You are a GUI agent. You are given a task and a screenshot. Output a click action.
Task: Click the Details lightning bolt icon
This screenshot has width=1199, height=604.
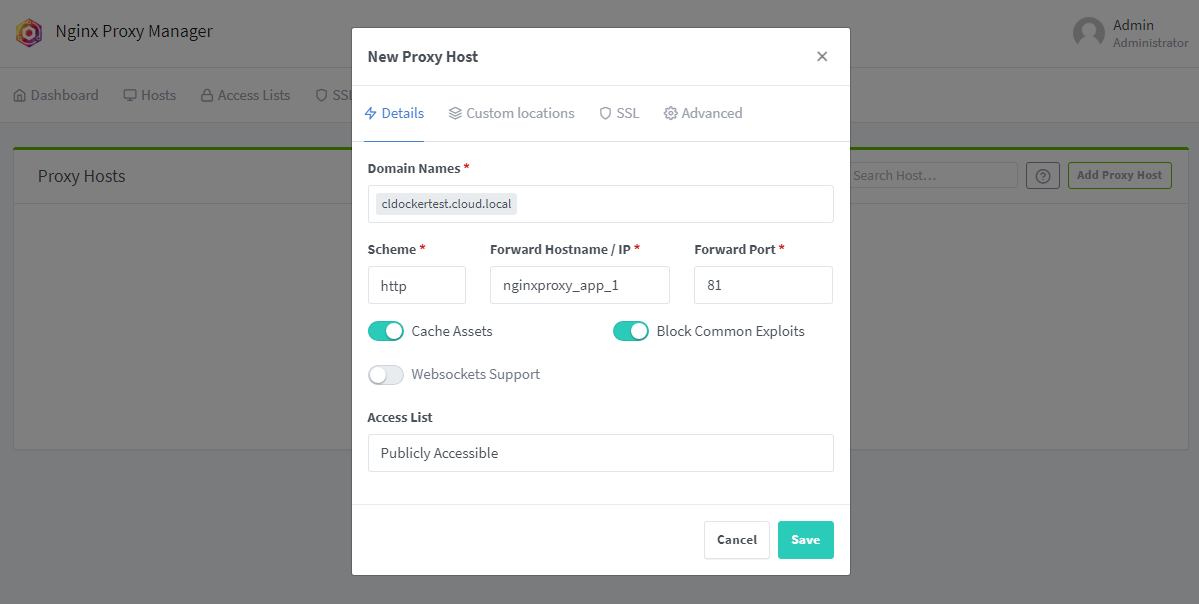click(369, 112)
